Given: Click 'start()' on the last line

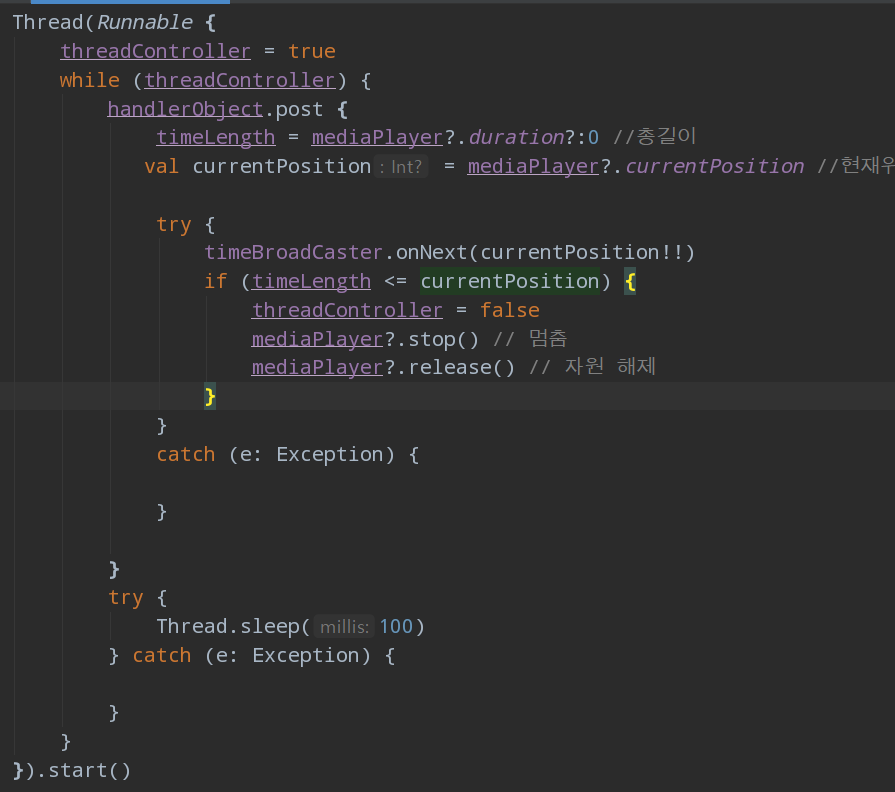Looking at the screenshot, I should 90,771.
